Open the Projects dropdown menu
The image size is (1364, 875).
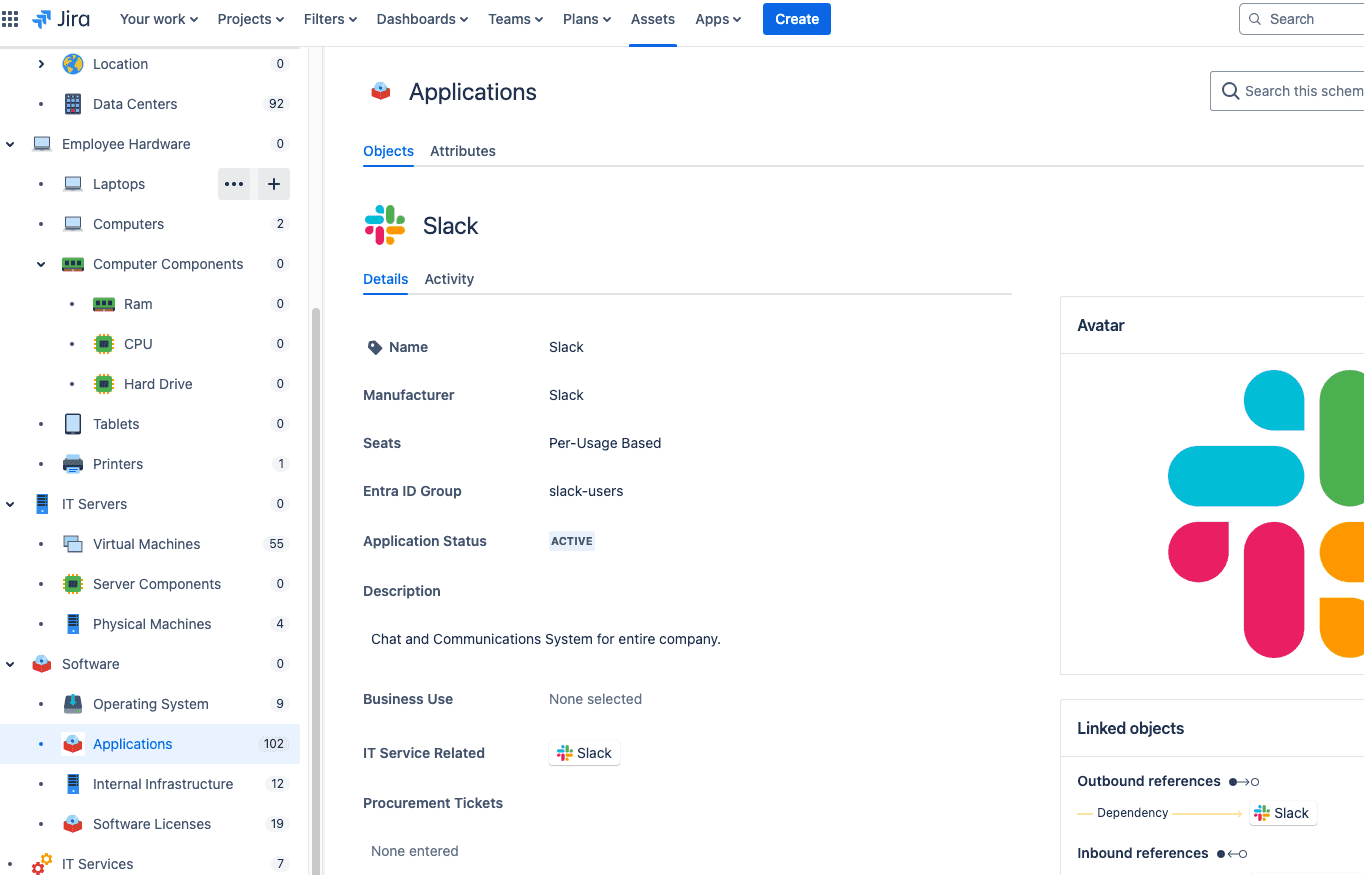(x=250, y=19)
